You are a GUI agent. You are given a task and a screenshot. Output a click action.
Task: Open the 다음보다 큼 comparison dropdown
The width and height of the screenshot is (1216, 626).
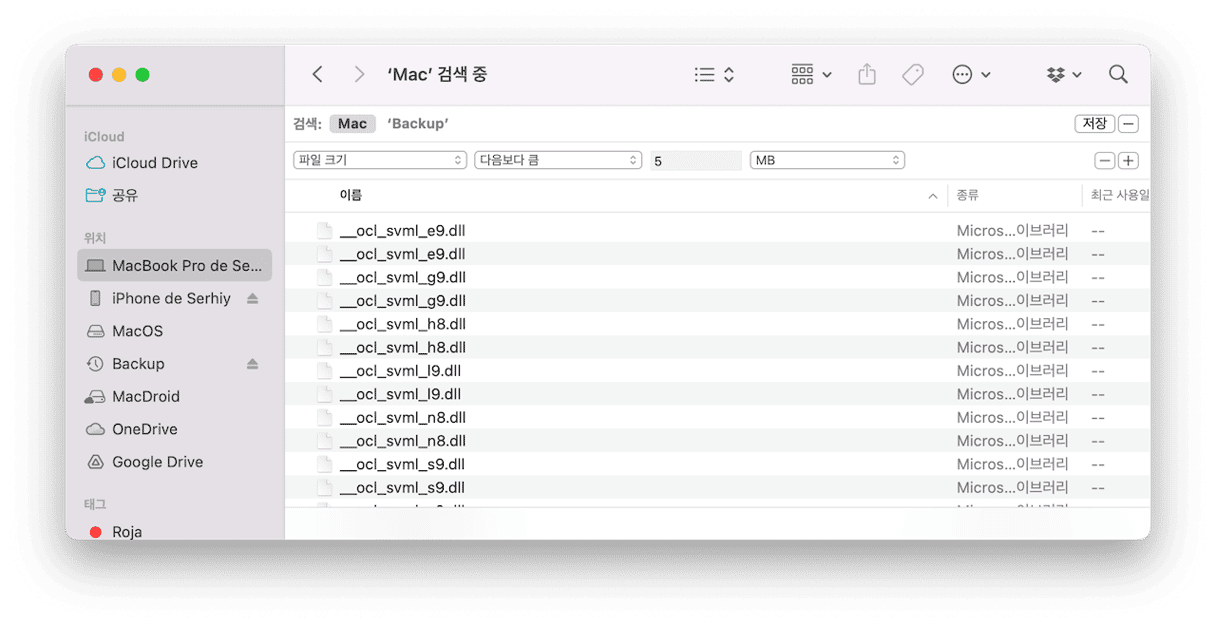point(558,160)
